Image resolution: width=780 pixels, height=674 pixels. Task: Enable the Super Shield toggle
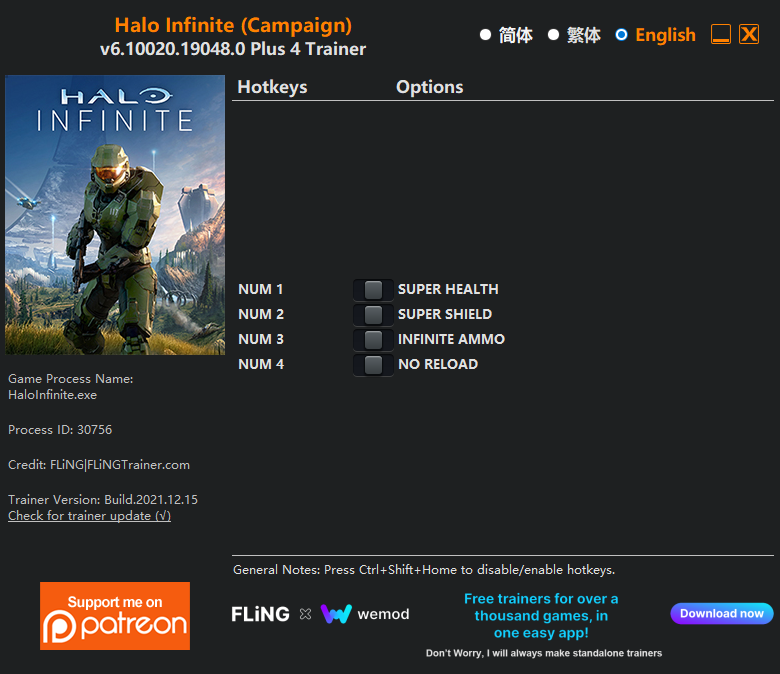373,314
